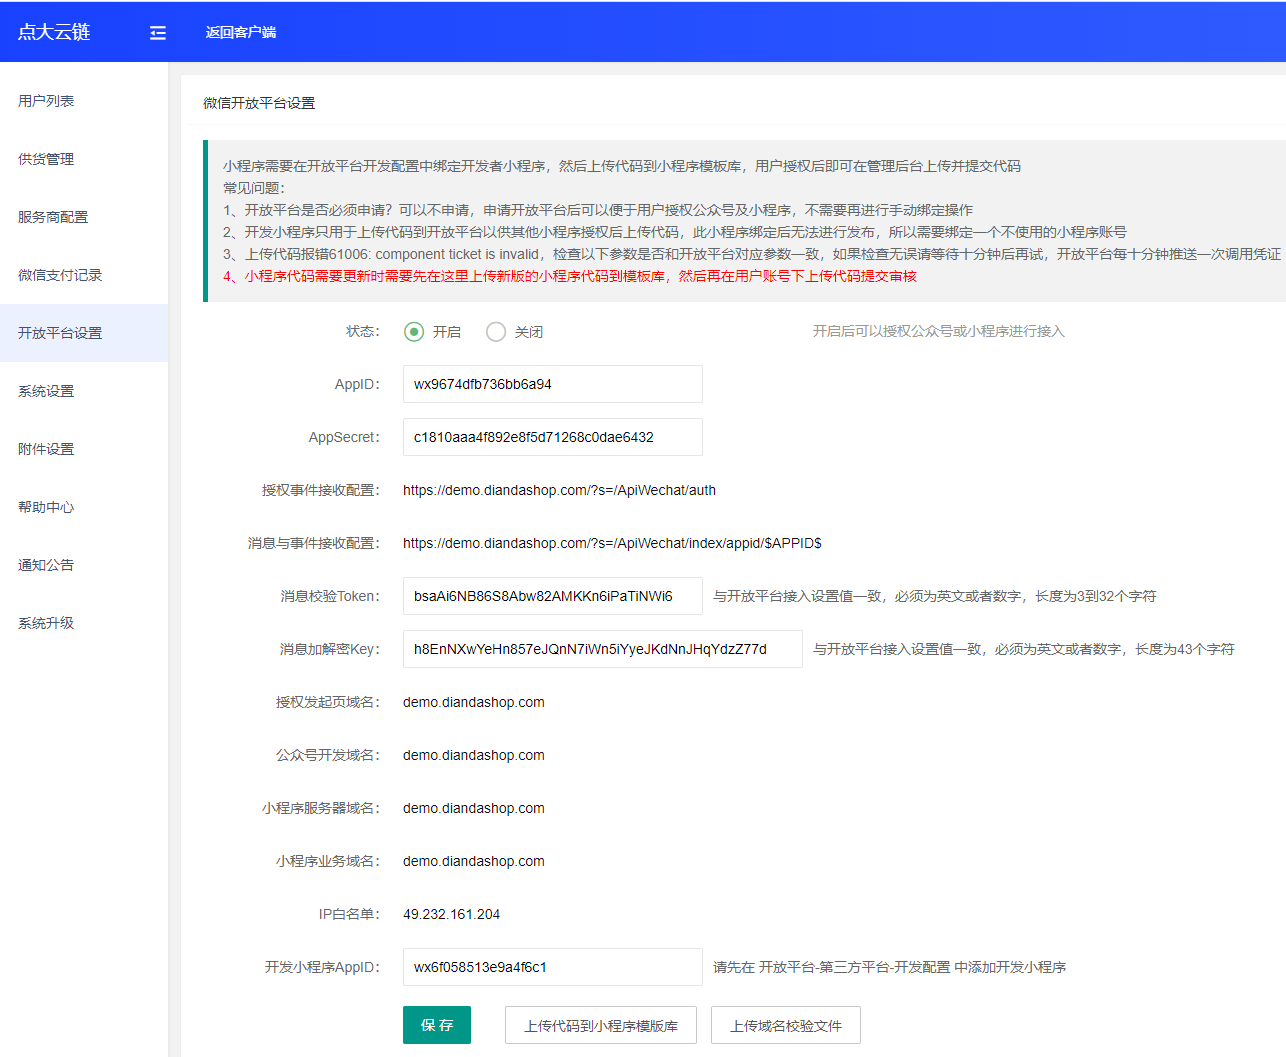Click the green 保存 button
The image size is (1286, 1057).
[x=437, y=1025]
